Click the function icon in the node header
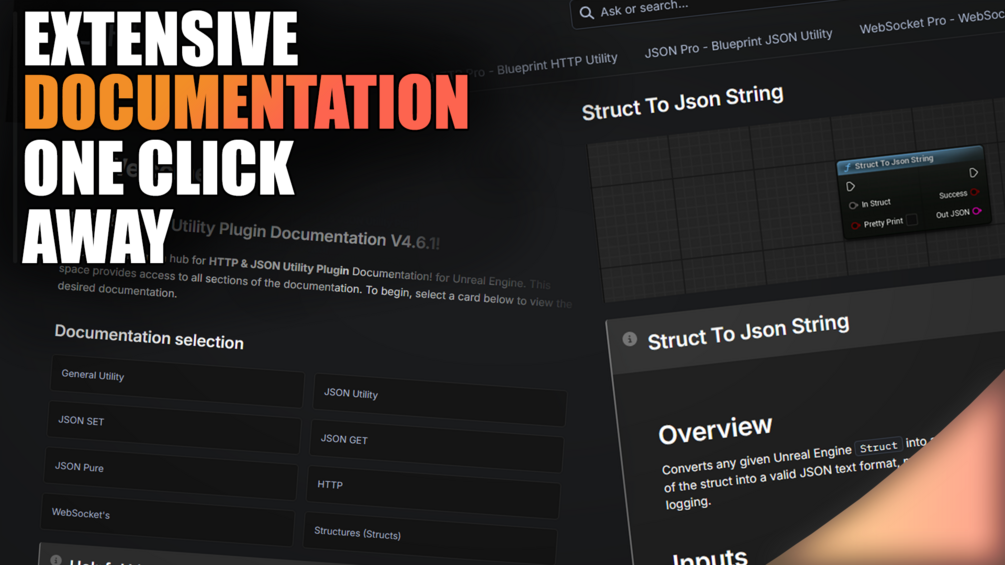Image resolution: width=1005 pixels, height=565 pixels. click(x=847, y=167)
